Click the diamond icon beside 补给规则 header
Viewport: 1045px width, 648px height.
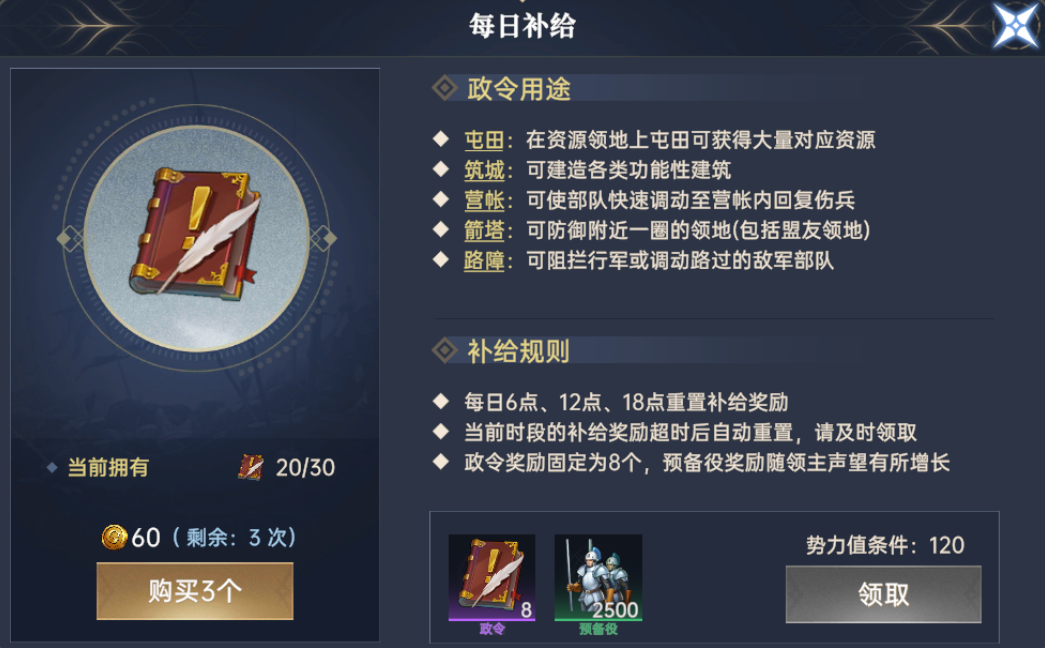tap(445, 351)
